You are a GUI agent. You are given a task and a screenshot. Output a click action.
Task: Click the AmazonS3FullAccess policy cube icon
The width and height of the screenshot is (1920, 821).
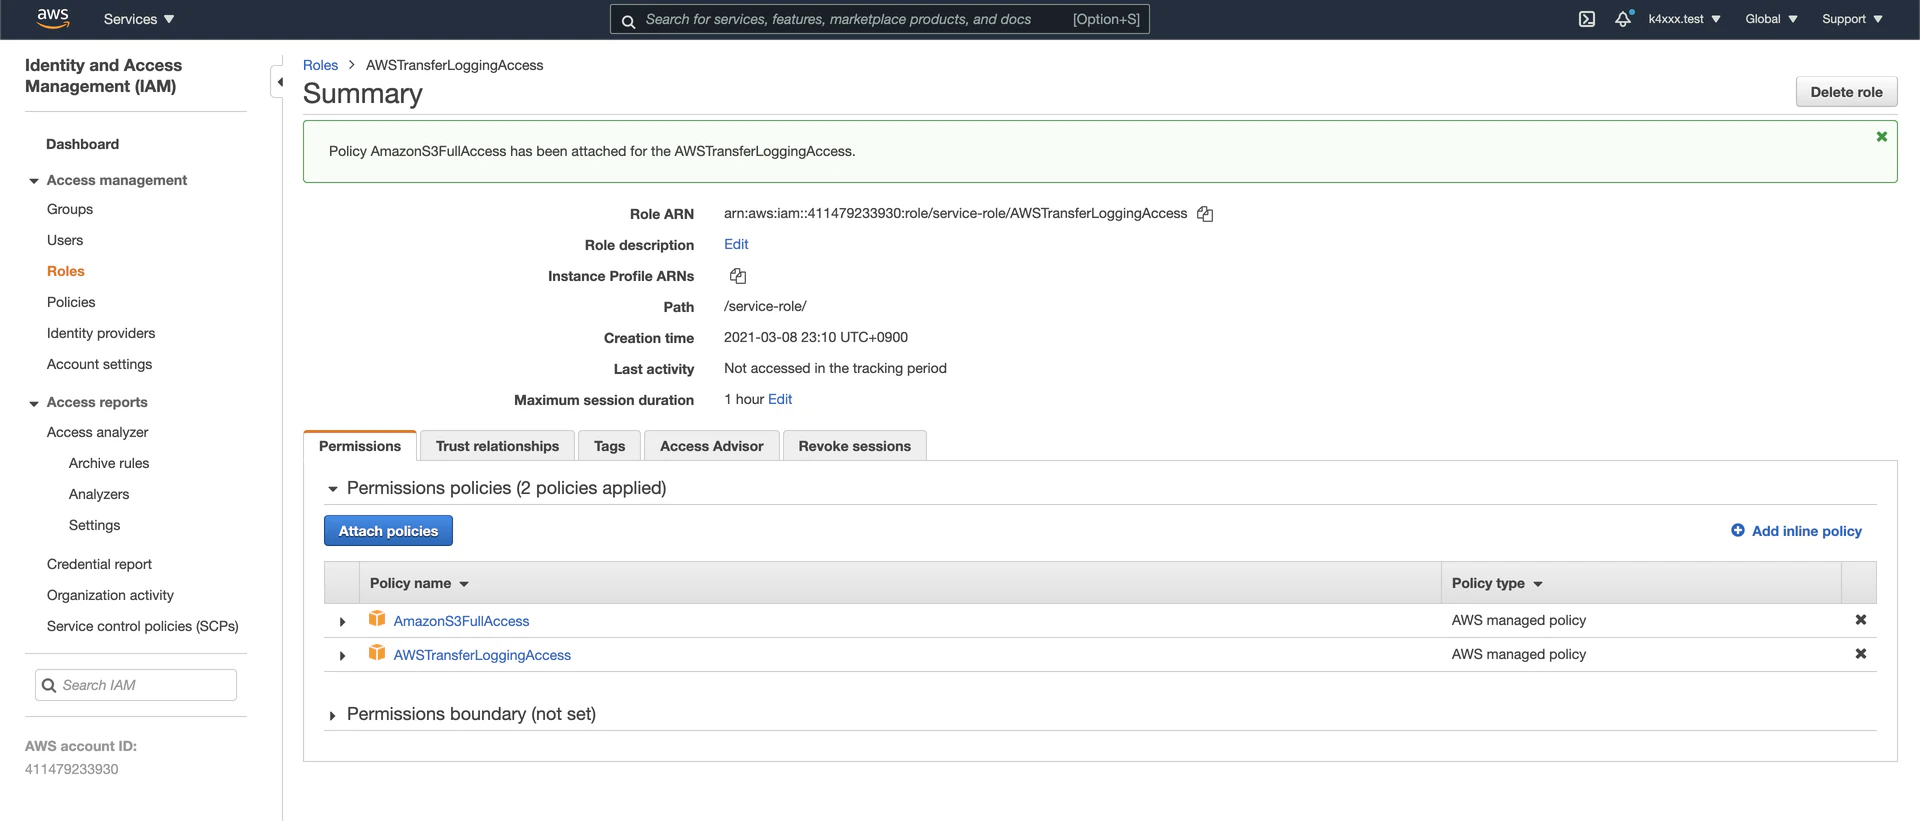[377, 619]
